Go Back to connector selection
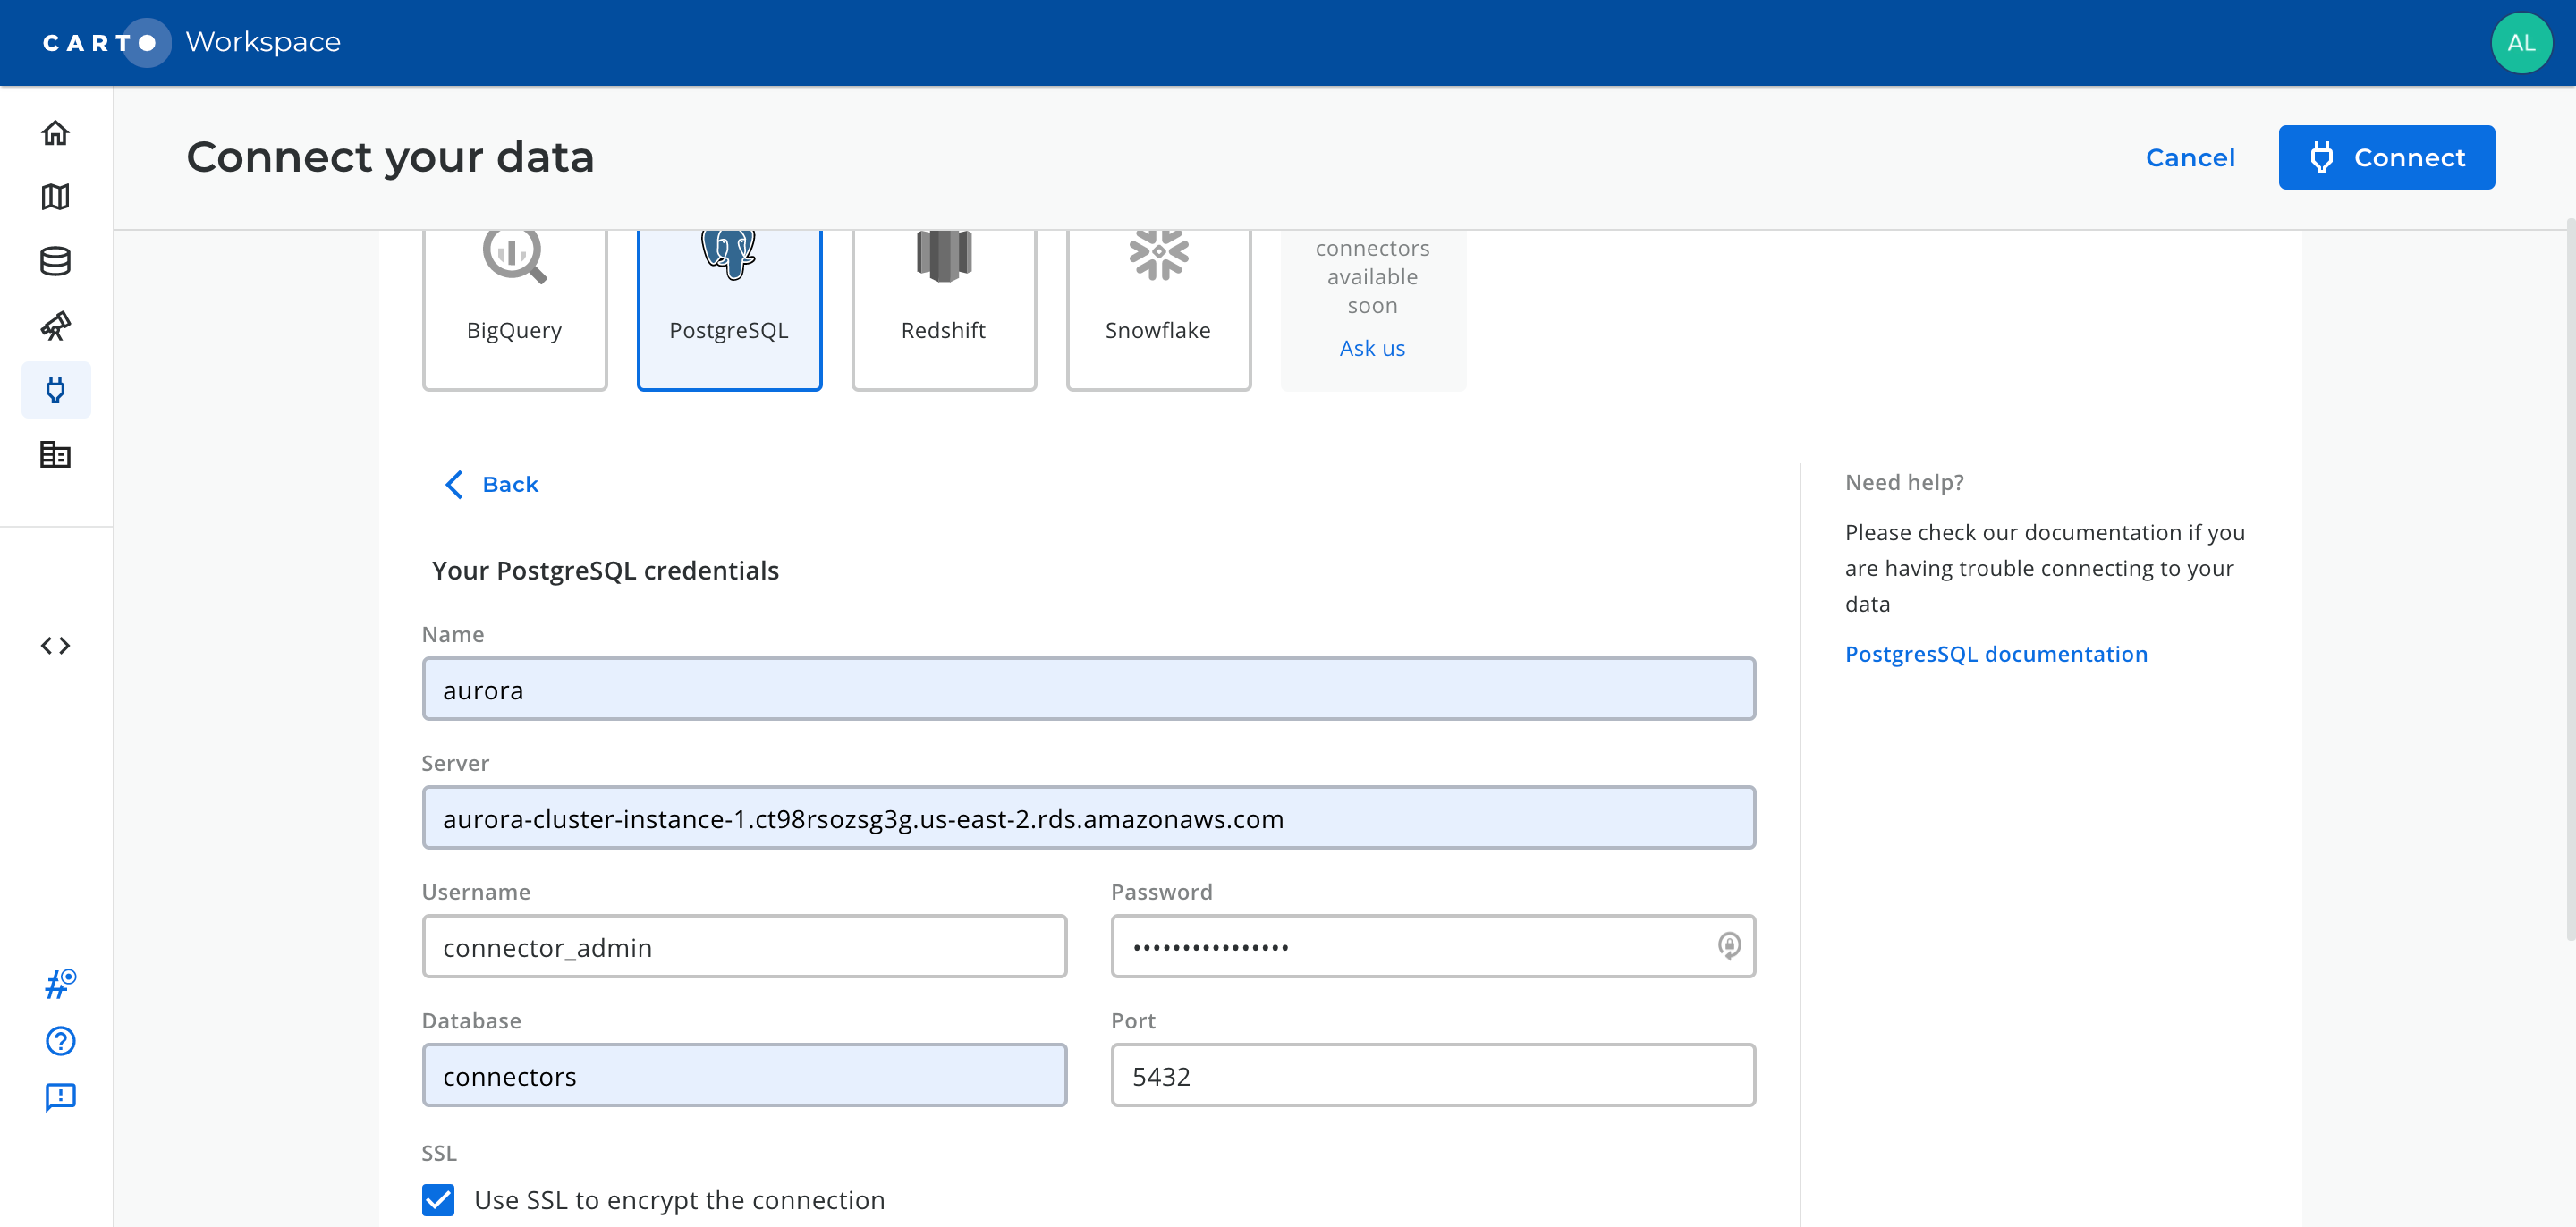The width and height of the screenshot is (2576, 1227). click(x=491, y=484)
